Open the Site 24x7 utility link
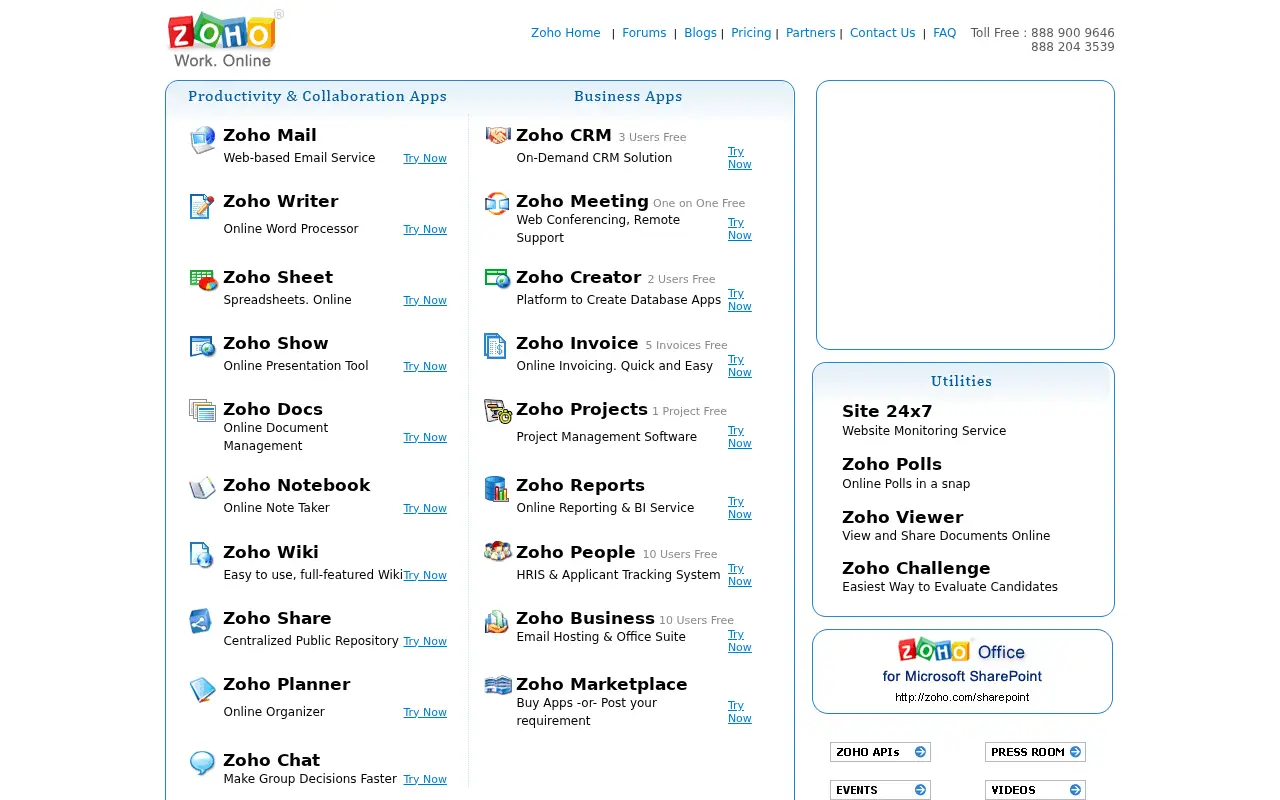 [x=887, y=411]
